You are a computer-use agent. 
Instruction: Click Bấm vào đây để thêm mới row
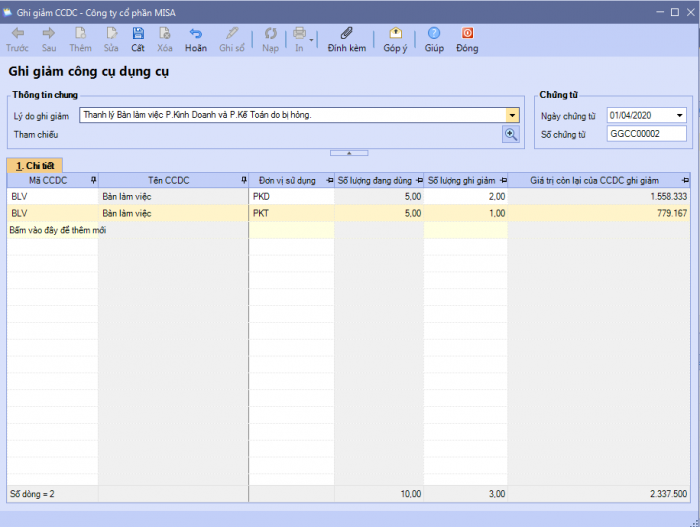point(58,230)
